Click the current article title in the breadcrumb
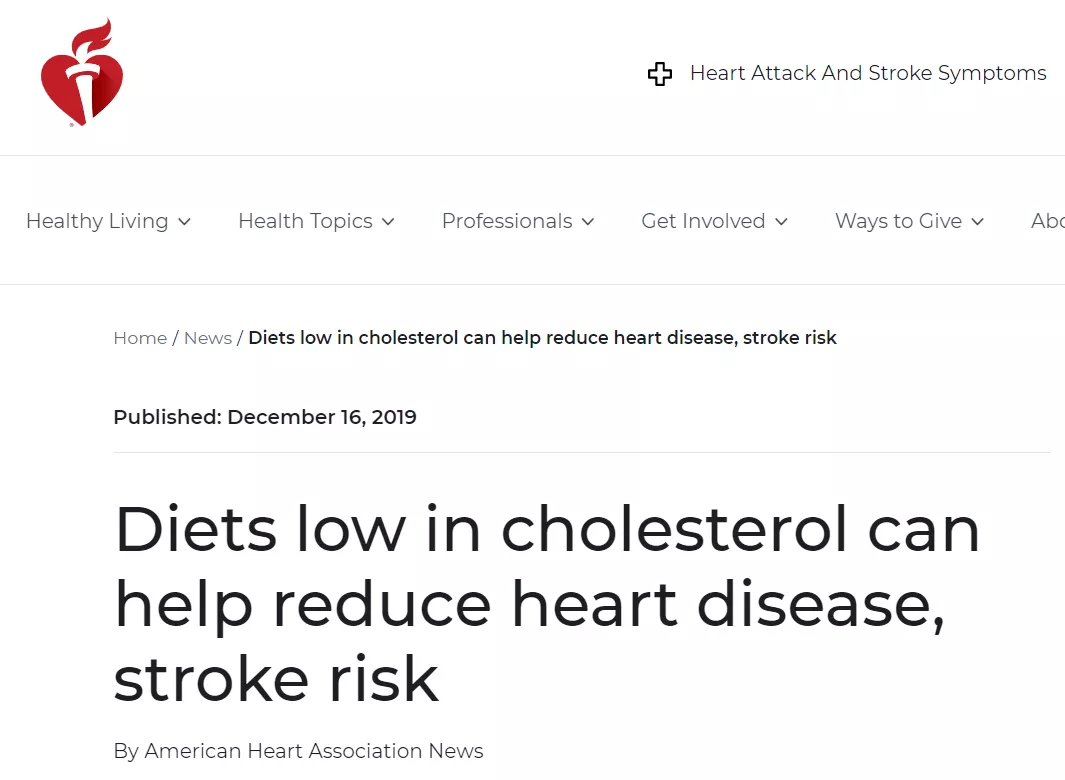The image size is (1065, 780). tap(542, 338)
